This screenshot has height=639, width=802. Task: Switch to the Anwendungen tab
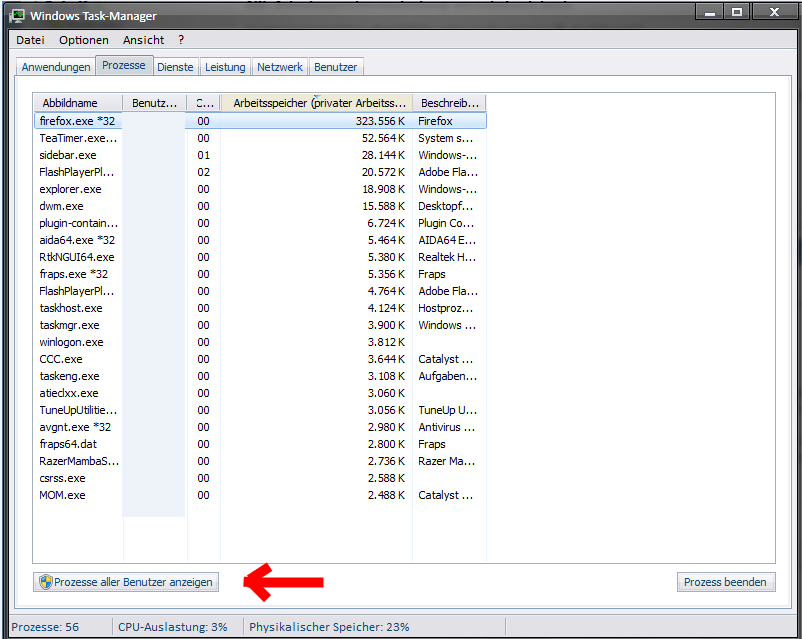click(x=56, y=67)
